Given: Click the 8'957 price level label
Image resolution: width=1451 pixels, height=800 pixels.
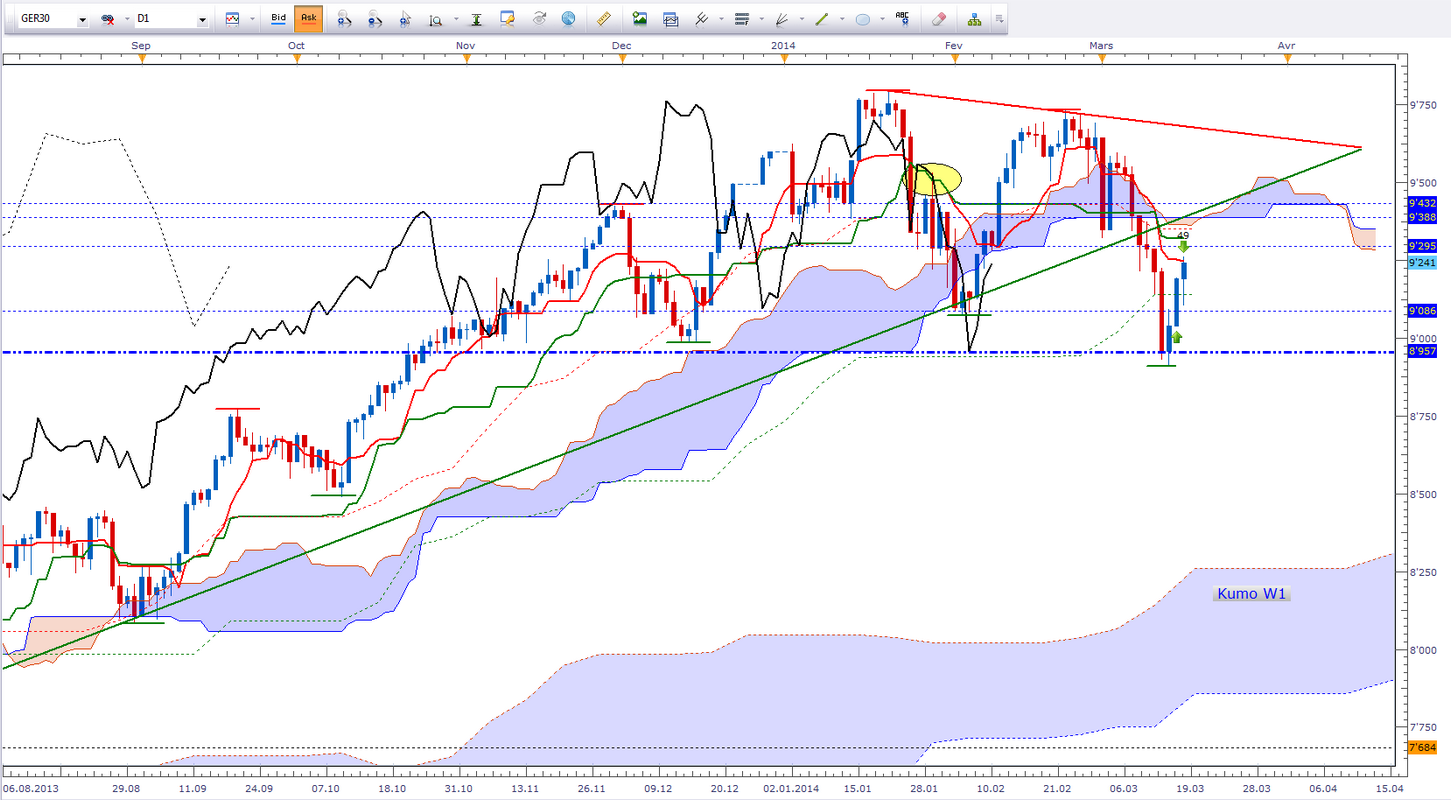Looking at the screenshot, I should 1421,352.
